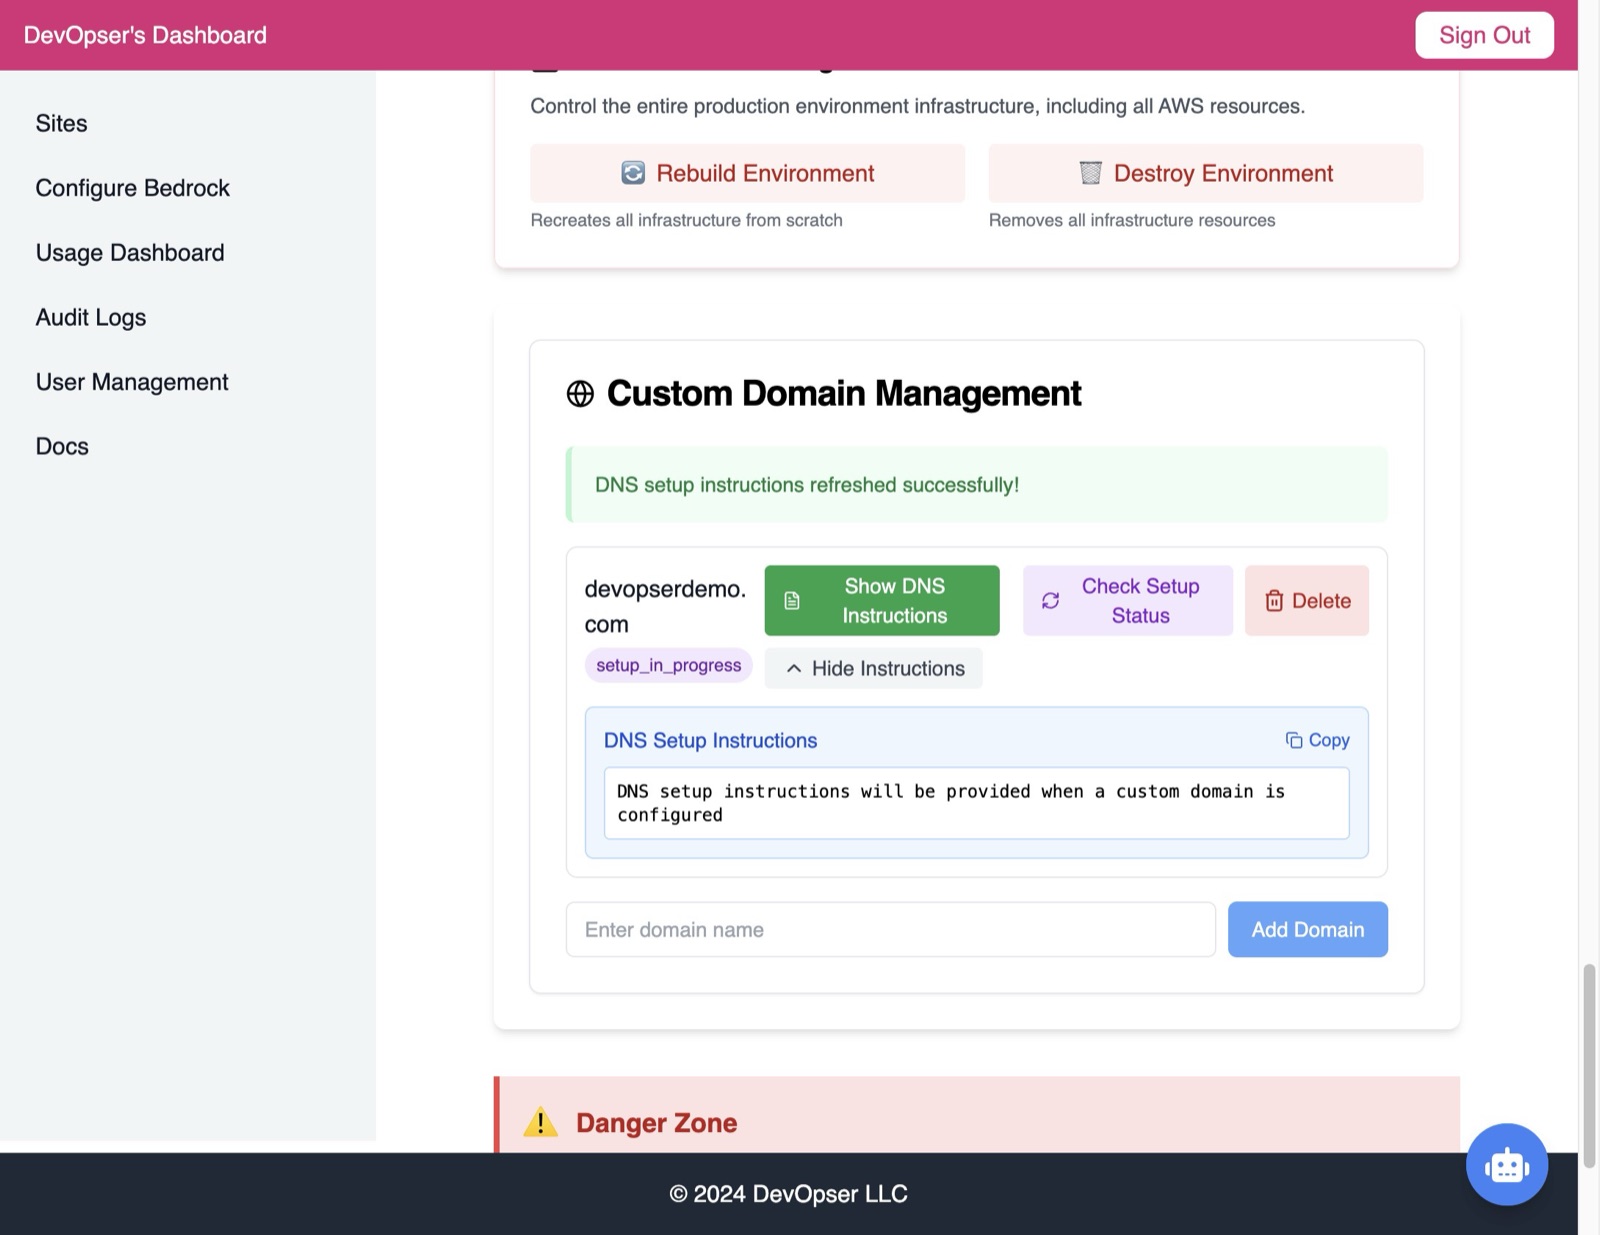Click the 'DNS setup instructions refreshed successfully!' banner

[x=977, y=485]
